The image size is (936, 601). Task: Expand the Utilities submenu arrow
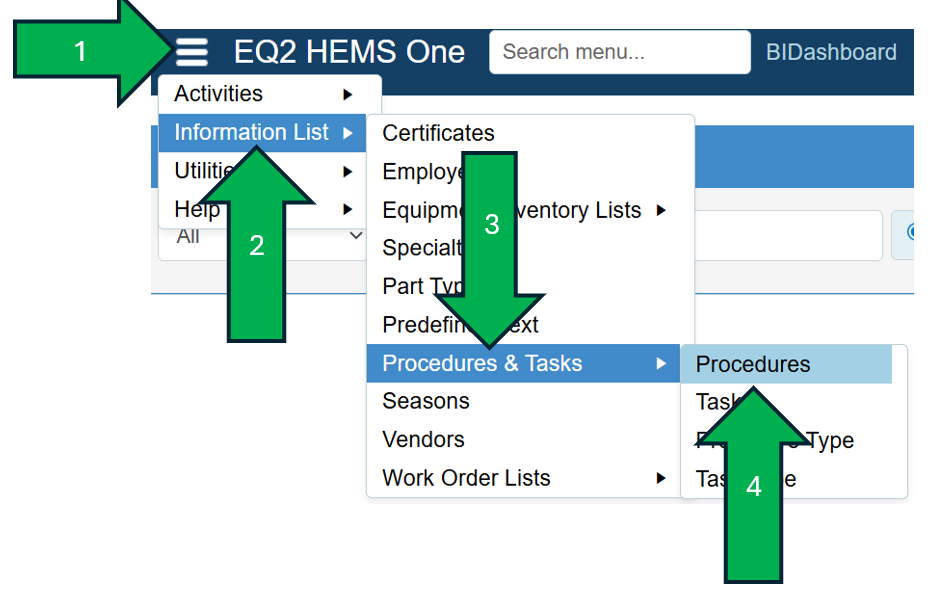347,171
